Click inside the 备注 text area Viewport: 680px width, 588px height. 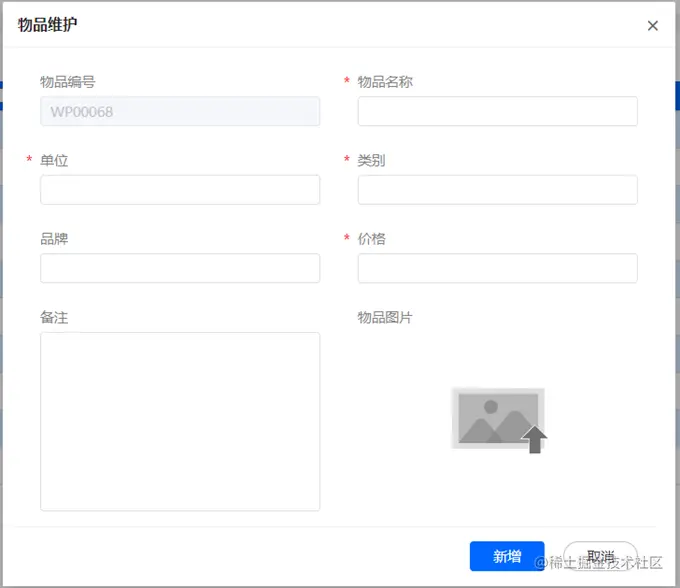[180, 421]
